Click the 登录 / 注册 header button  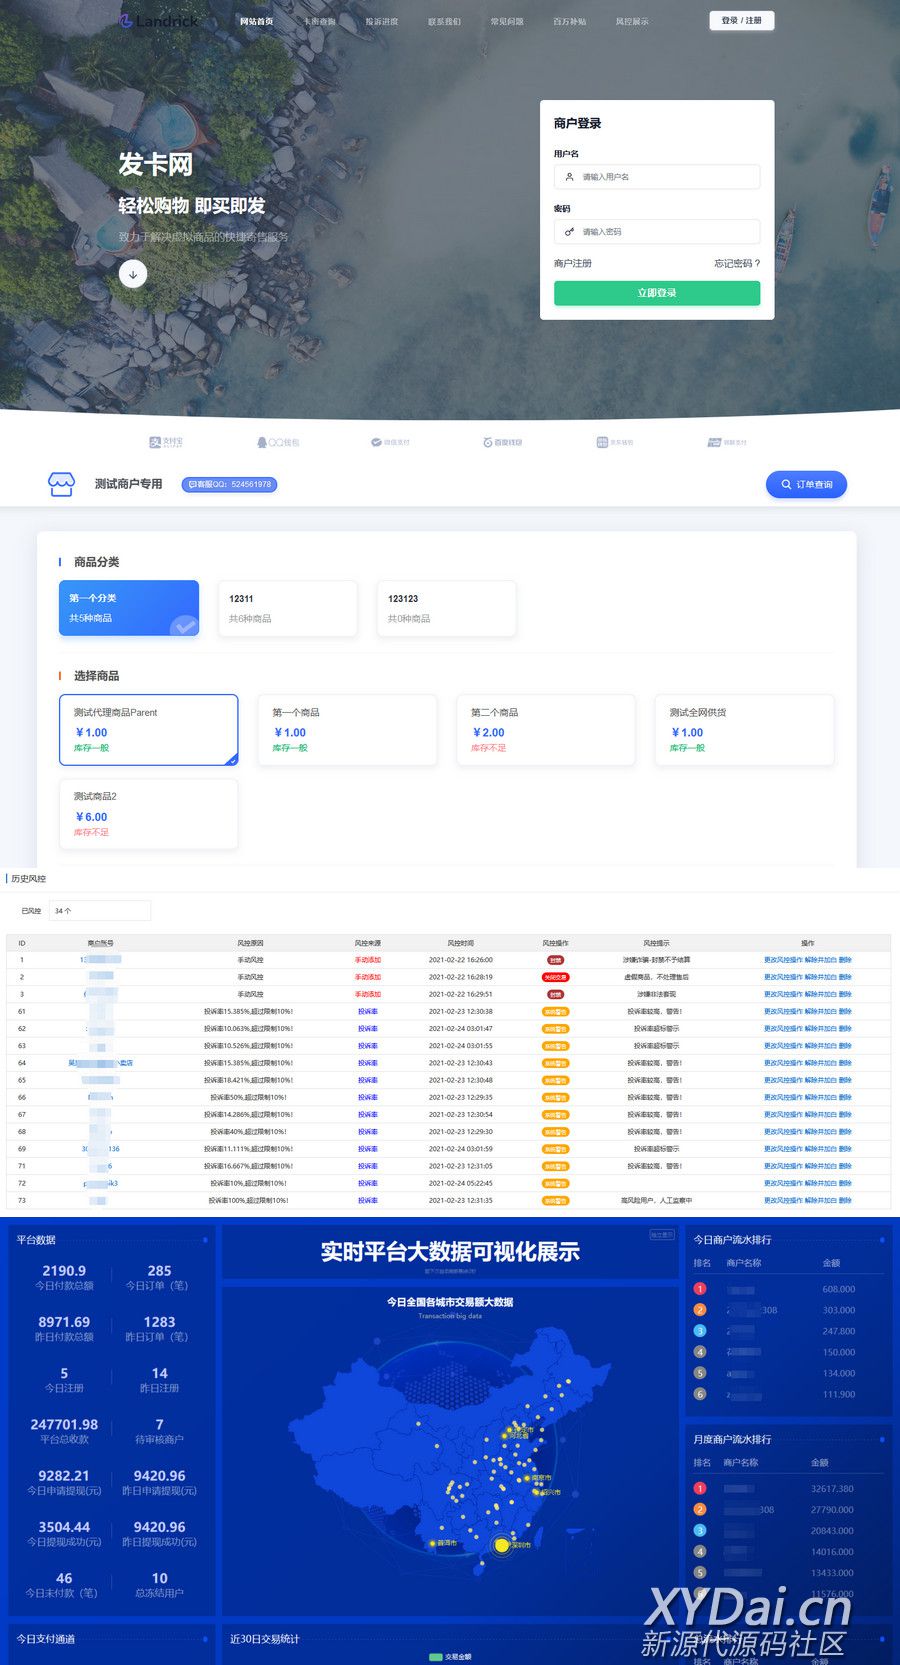[741, 20]
